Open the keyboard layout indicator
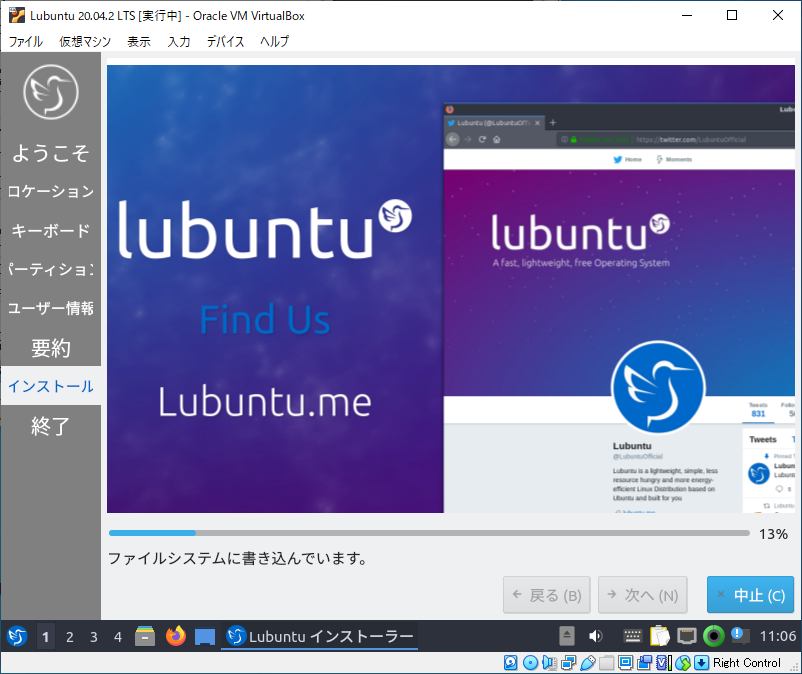This screenshot has height=674, width=802. [x=632, y=636]
